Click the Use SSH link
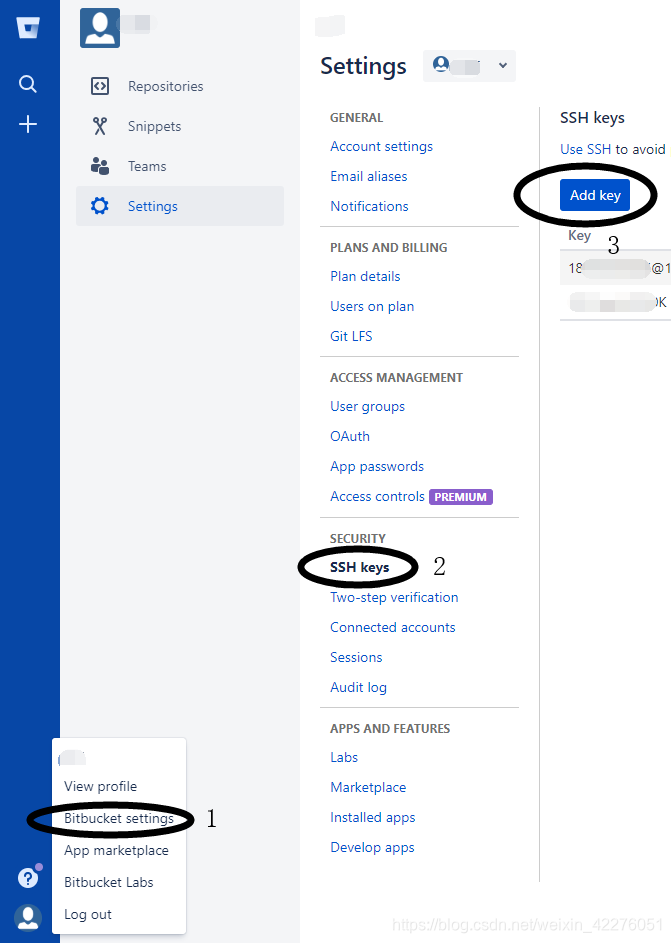This screenshot has height=943, width=671. tap(586, 149)
